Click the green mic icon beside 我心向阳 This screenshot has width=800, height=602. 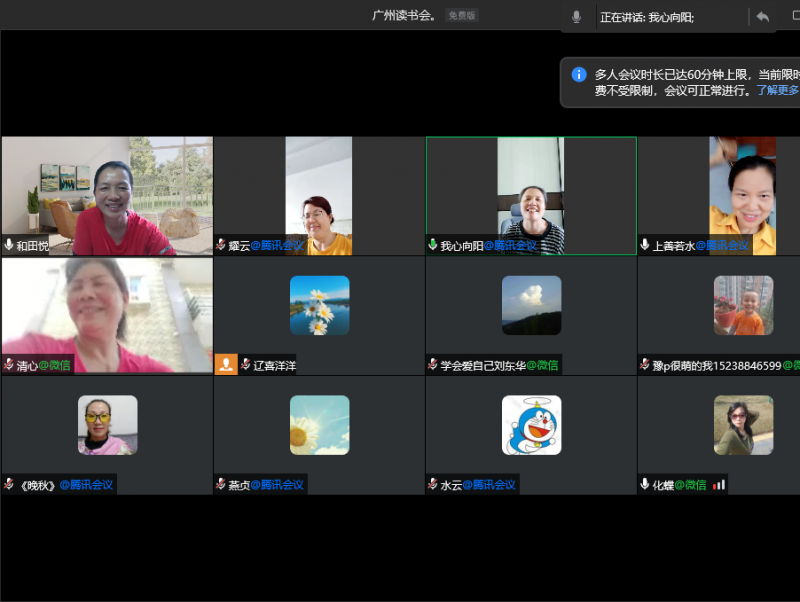(x=433, y=245)
